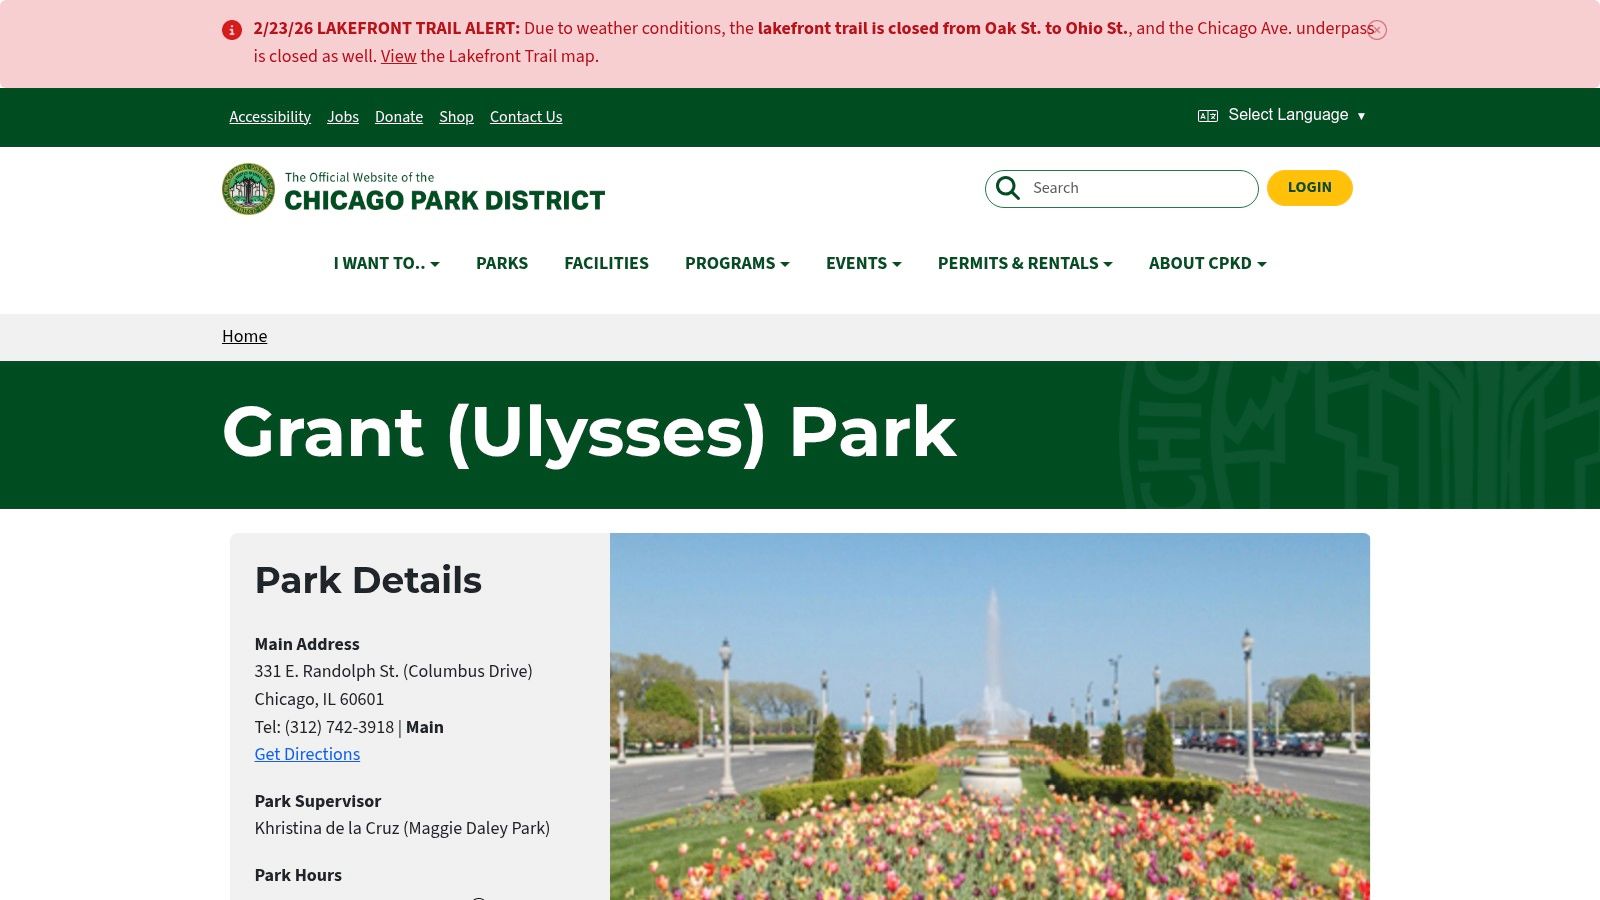
Task: Click the language translate icon
Action: tap(1208, 116)
